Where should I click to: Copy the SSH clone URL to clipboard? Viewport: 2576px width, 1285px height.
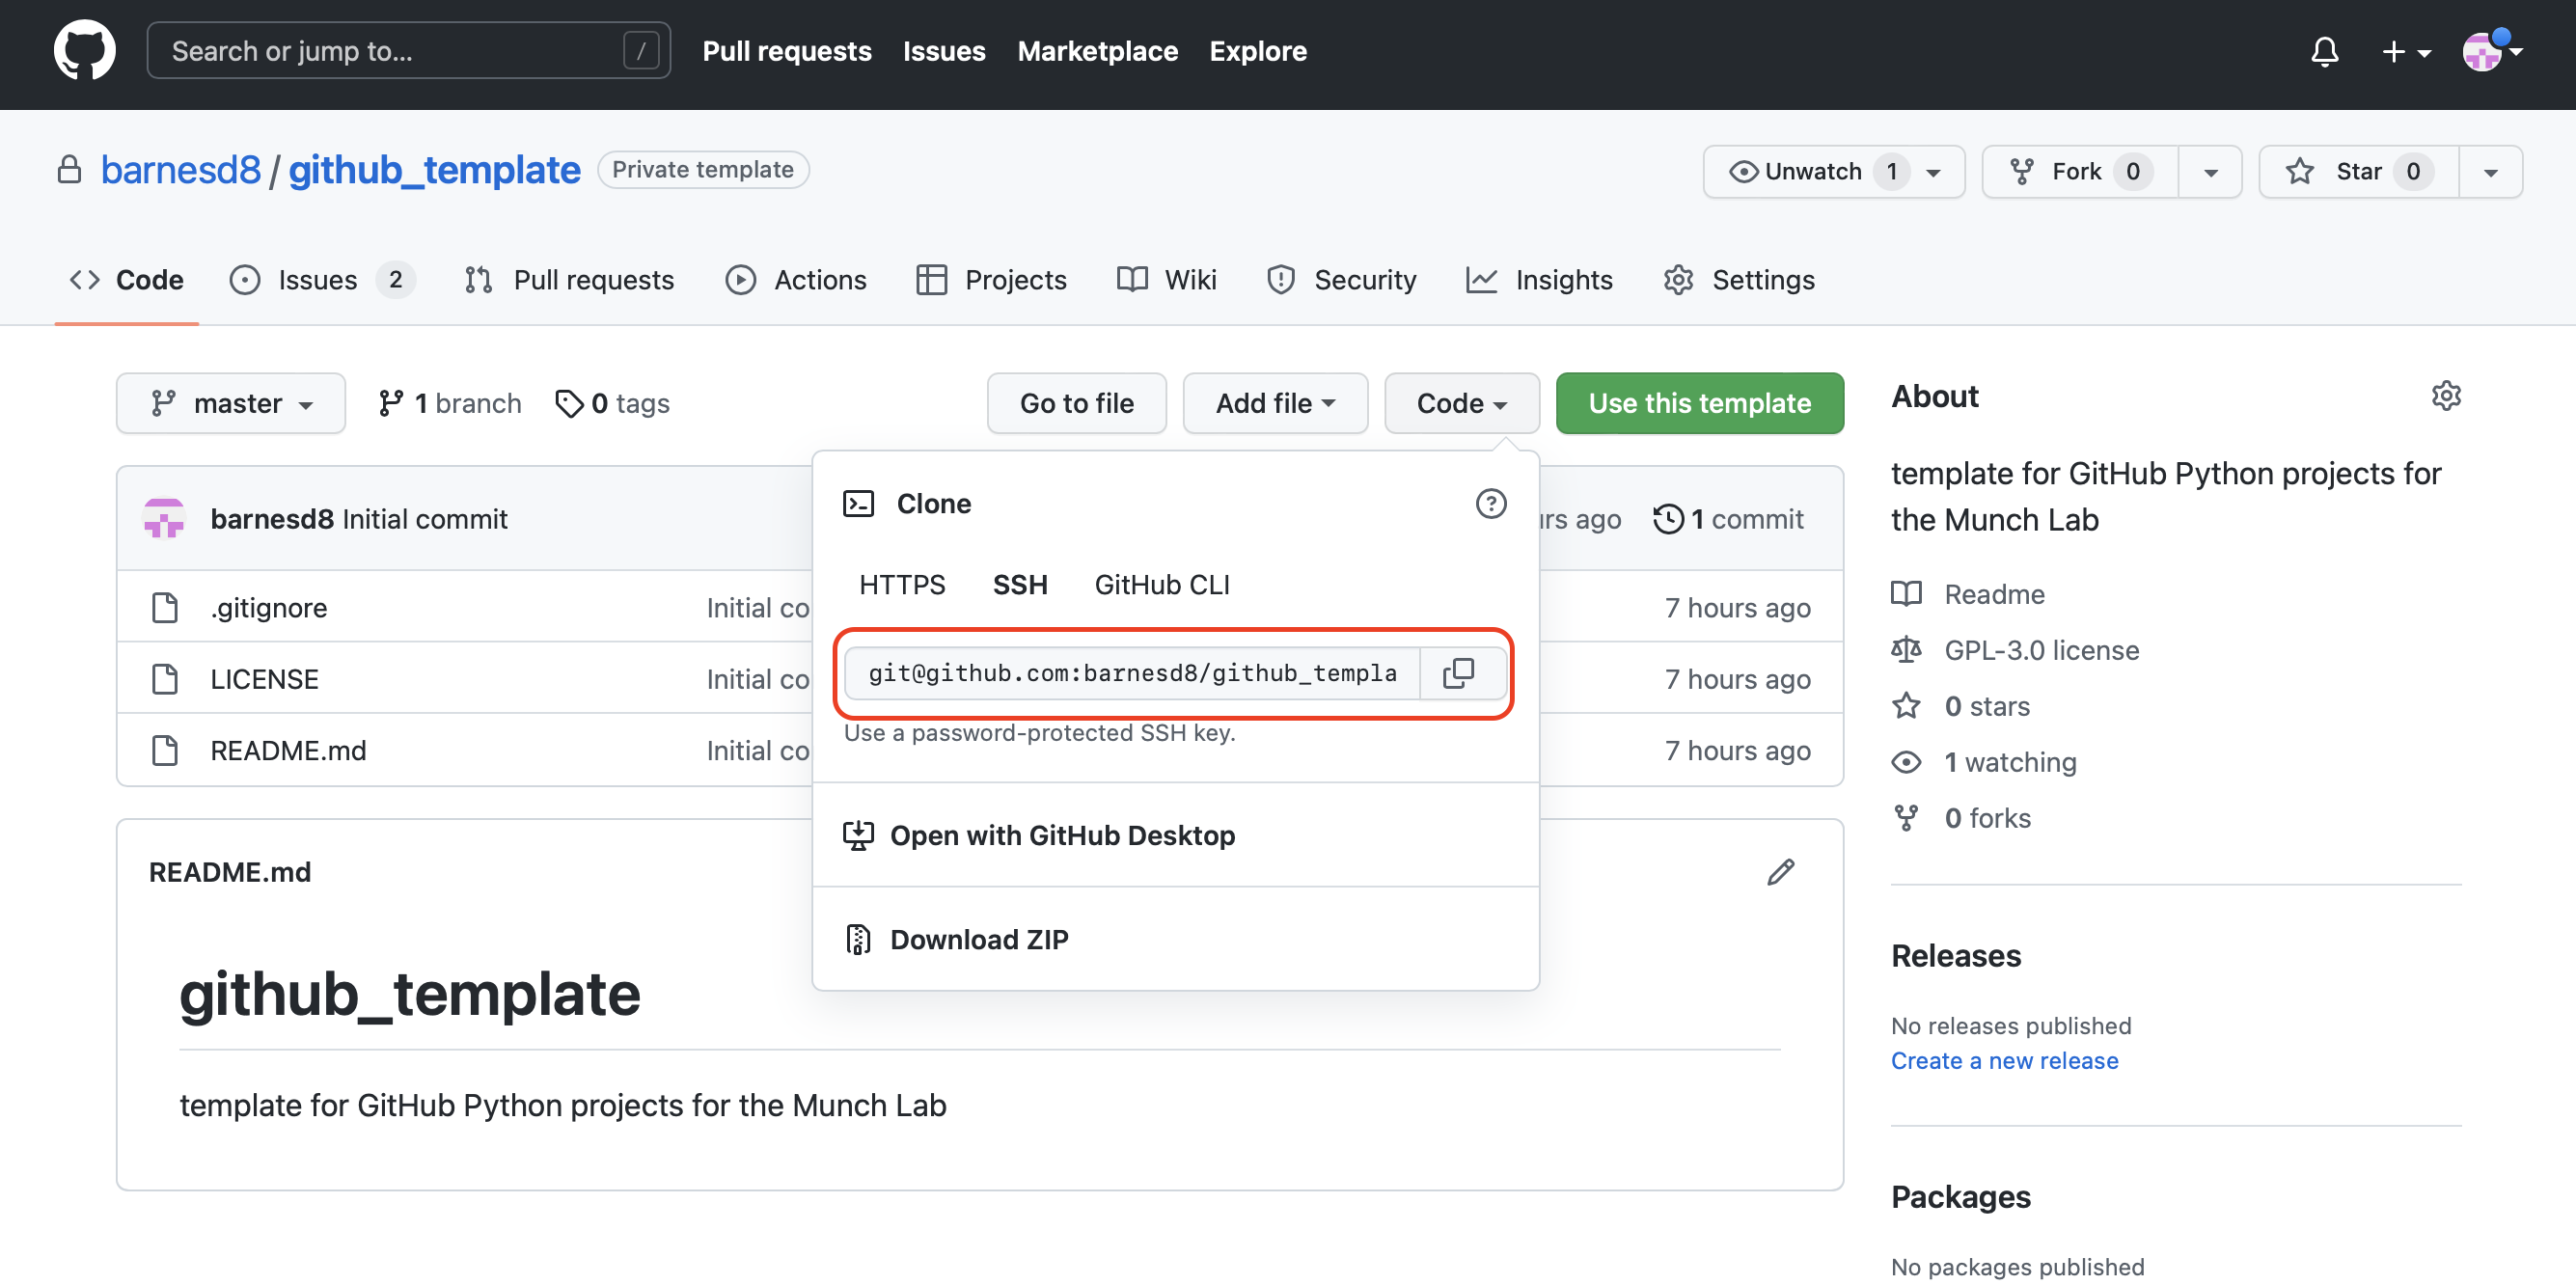click(x=1458, y=673)
